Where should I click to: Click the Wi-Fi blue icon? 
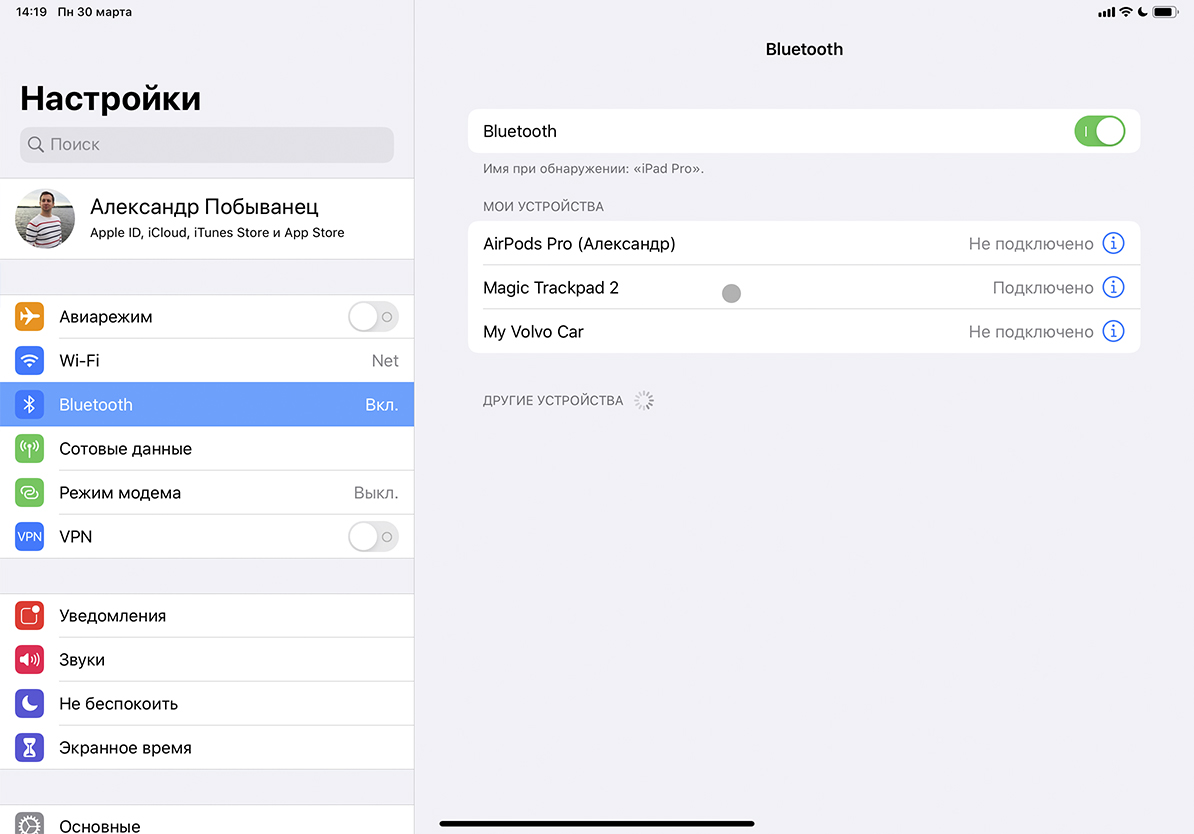tap(30, 360)
